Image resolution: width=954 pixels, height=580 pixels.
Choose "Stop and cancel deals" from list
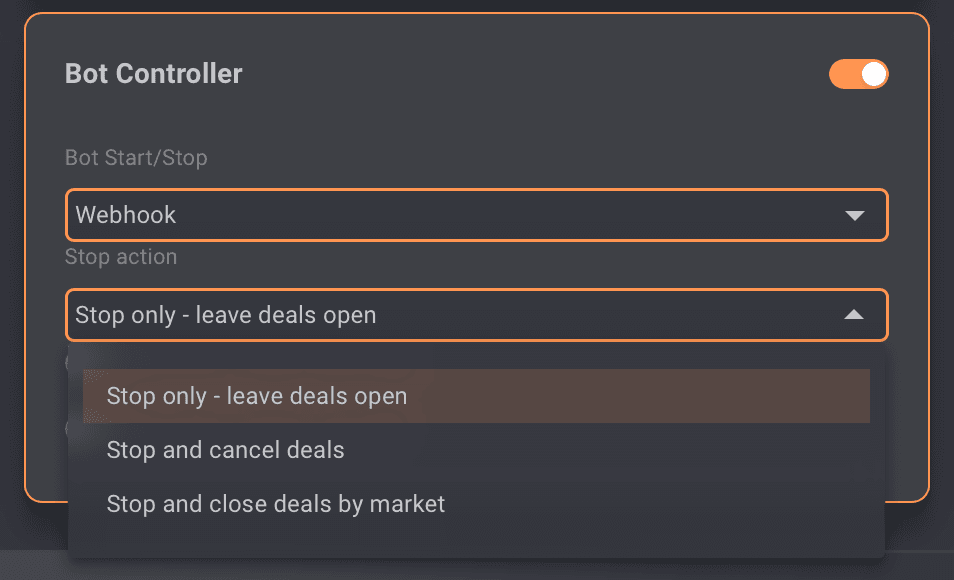tap(226, 450)
